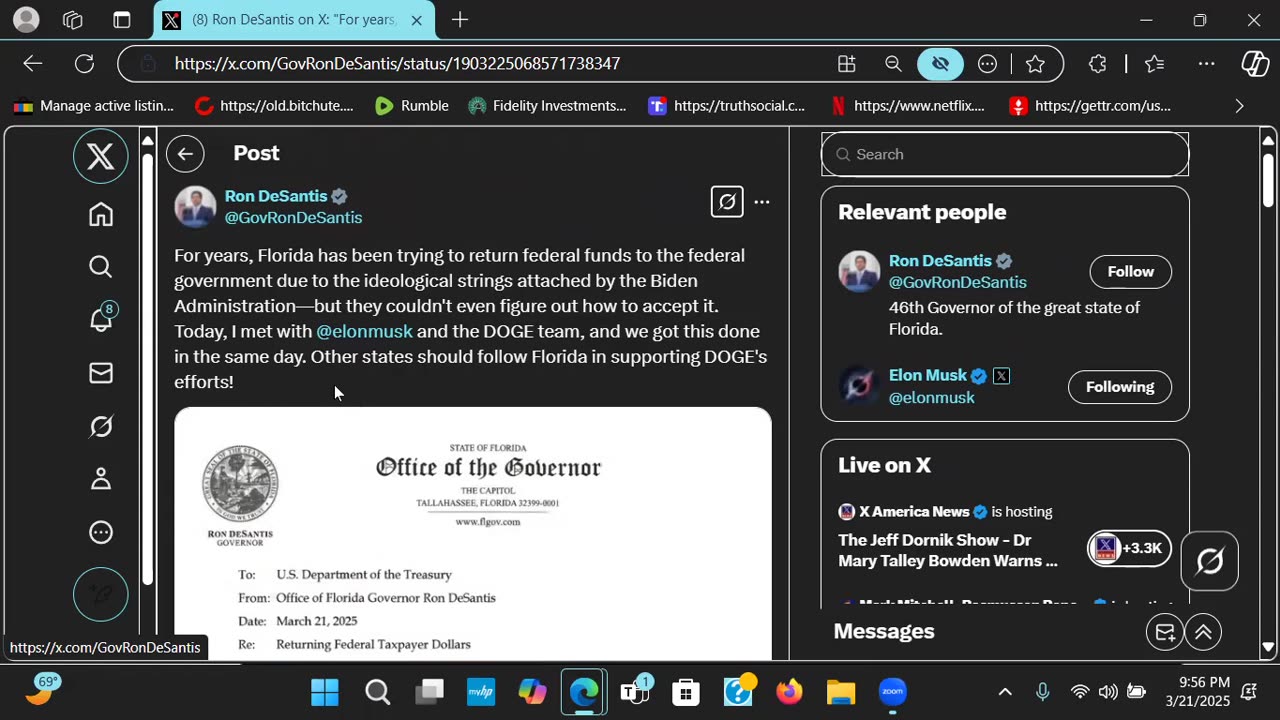Open the Favorites list icon

1155,64
